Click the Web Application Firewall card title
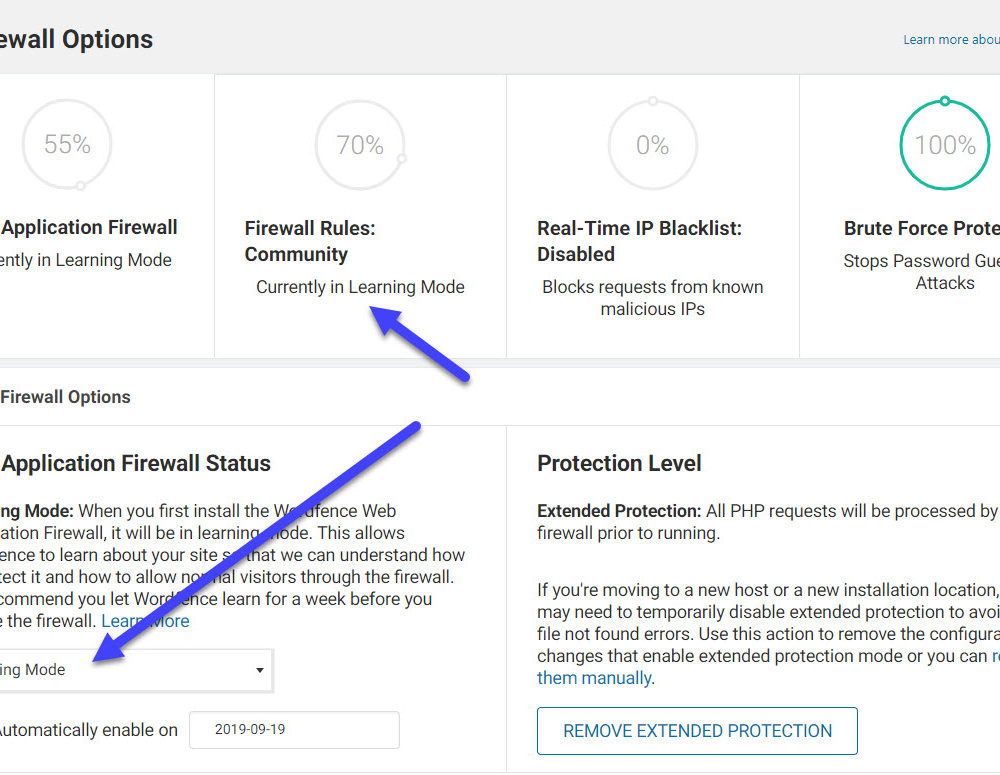This screenshot has width=1000, height=775. tap(90, 228)
